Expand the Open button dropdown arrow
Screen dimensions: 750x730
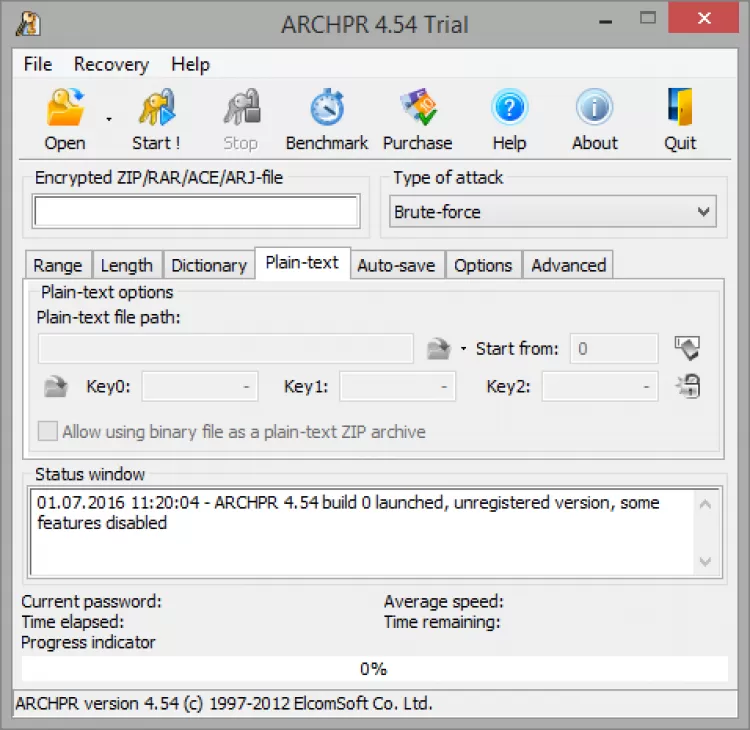tap(109, 119)
